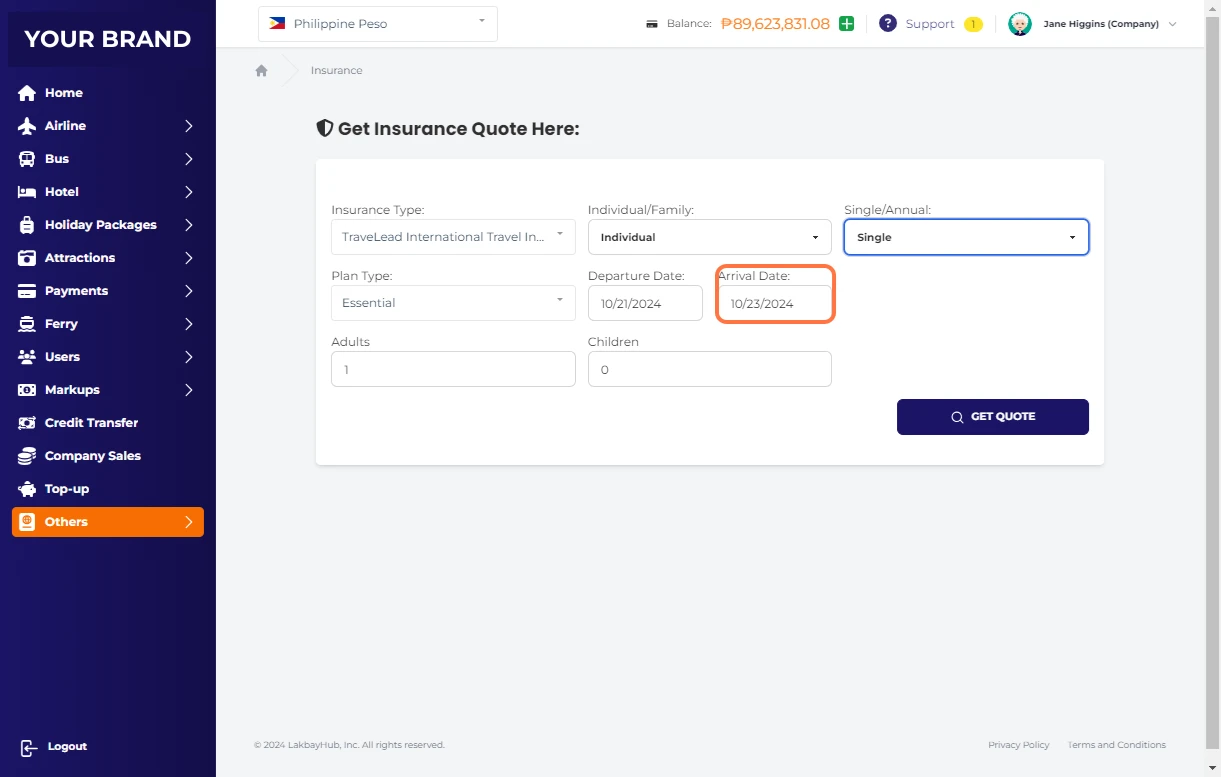1221x777 pixels.
Task: Open the Privacy Policy link
Action: 1018,745
